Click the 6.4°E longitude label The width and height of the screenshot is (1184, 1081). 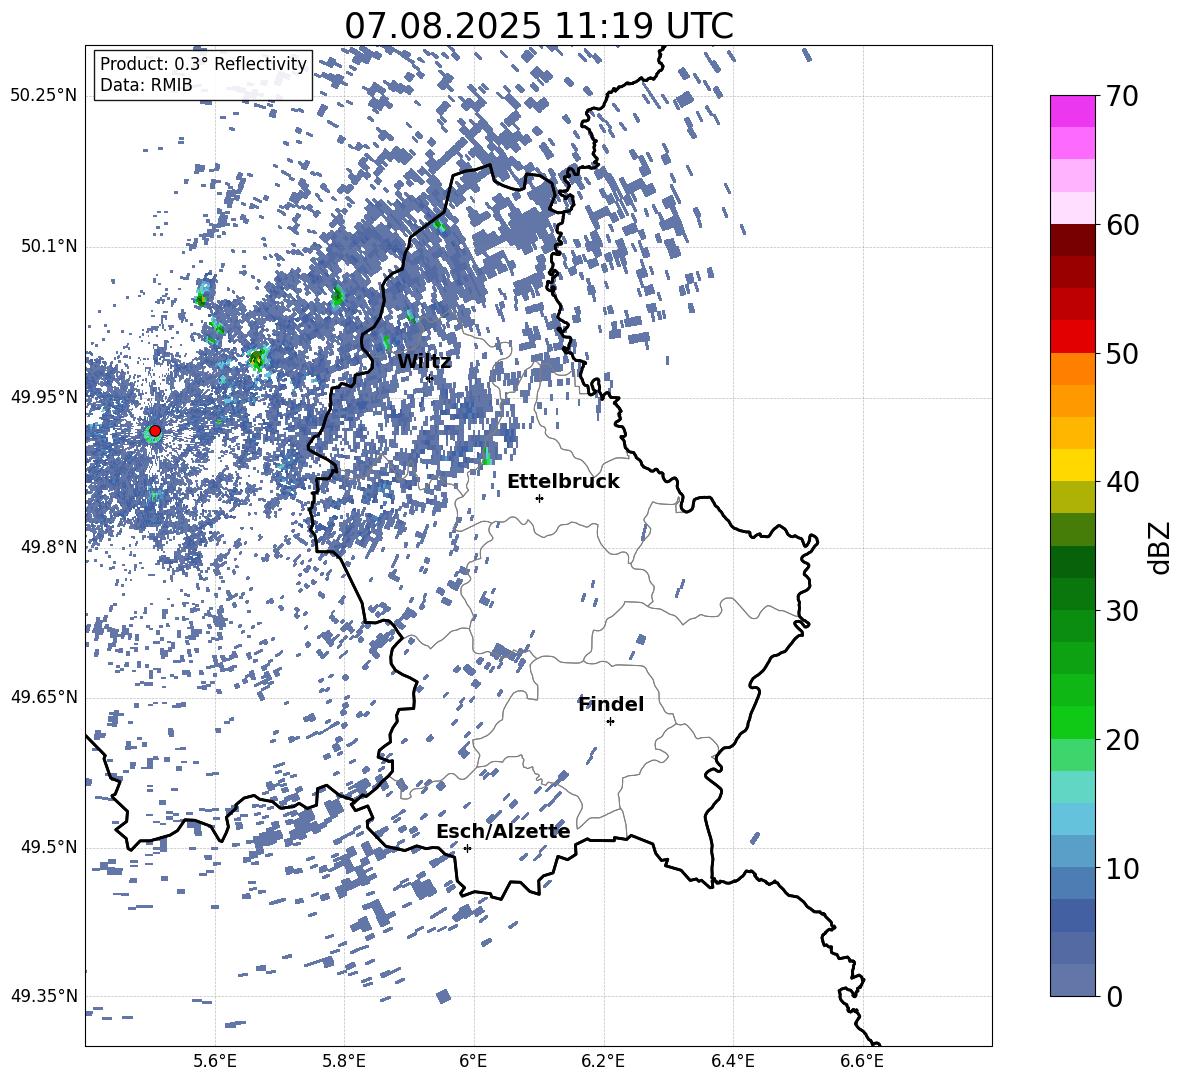coord(732,1061)
